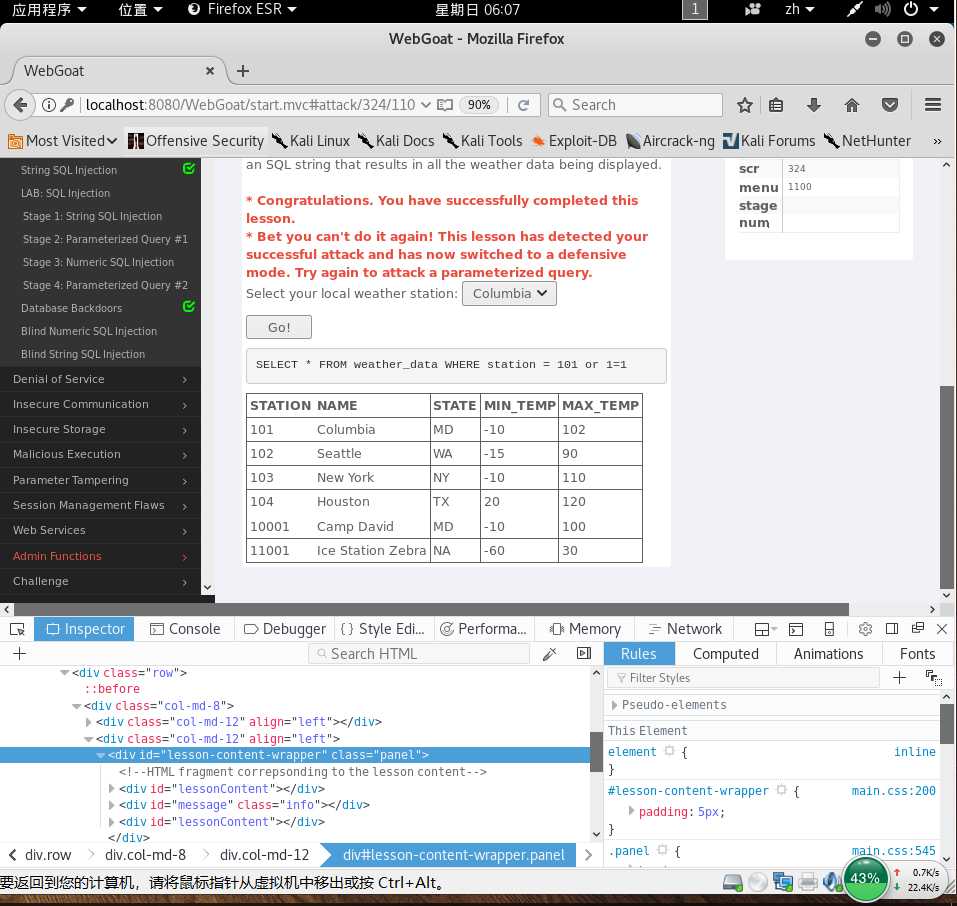Expand the Parameter Tampering category

pyautogui.click(x=100, y=480)
